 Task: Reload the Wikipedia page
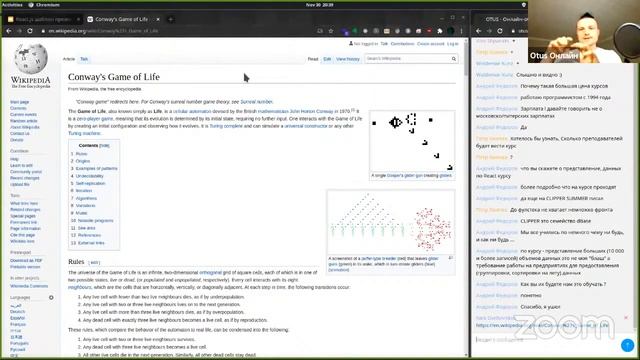pos(30,31)
